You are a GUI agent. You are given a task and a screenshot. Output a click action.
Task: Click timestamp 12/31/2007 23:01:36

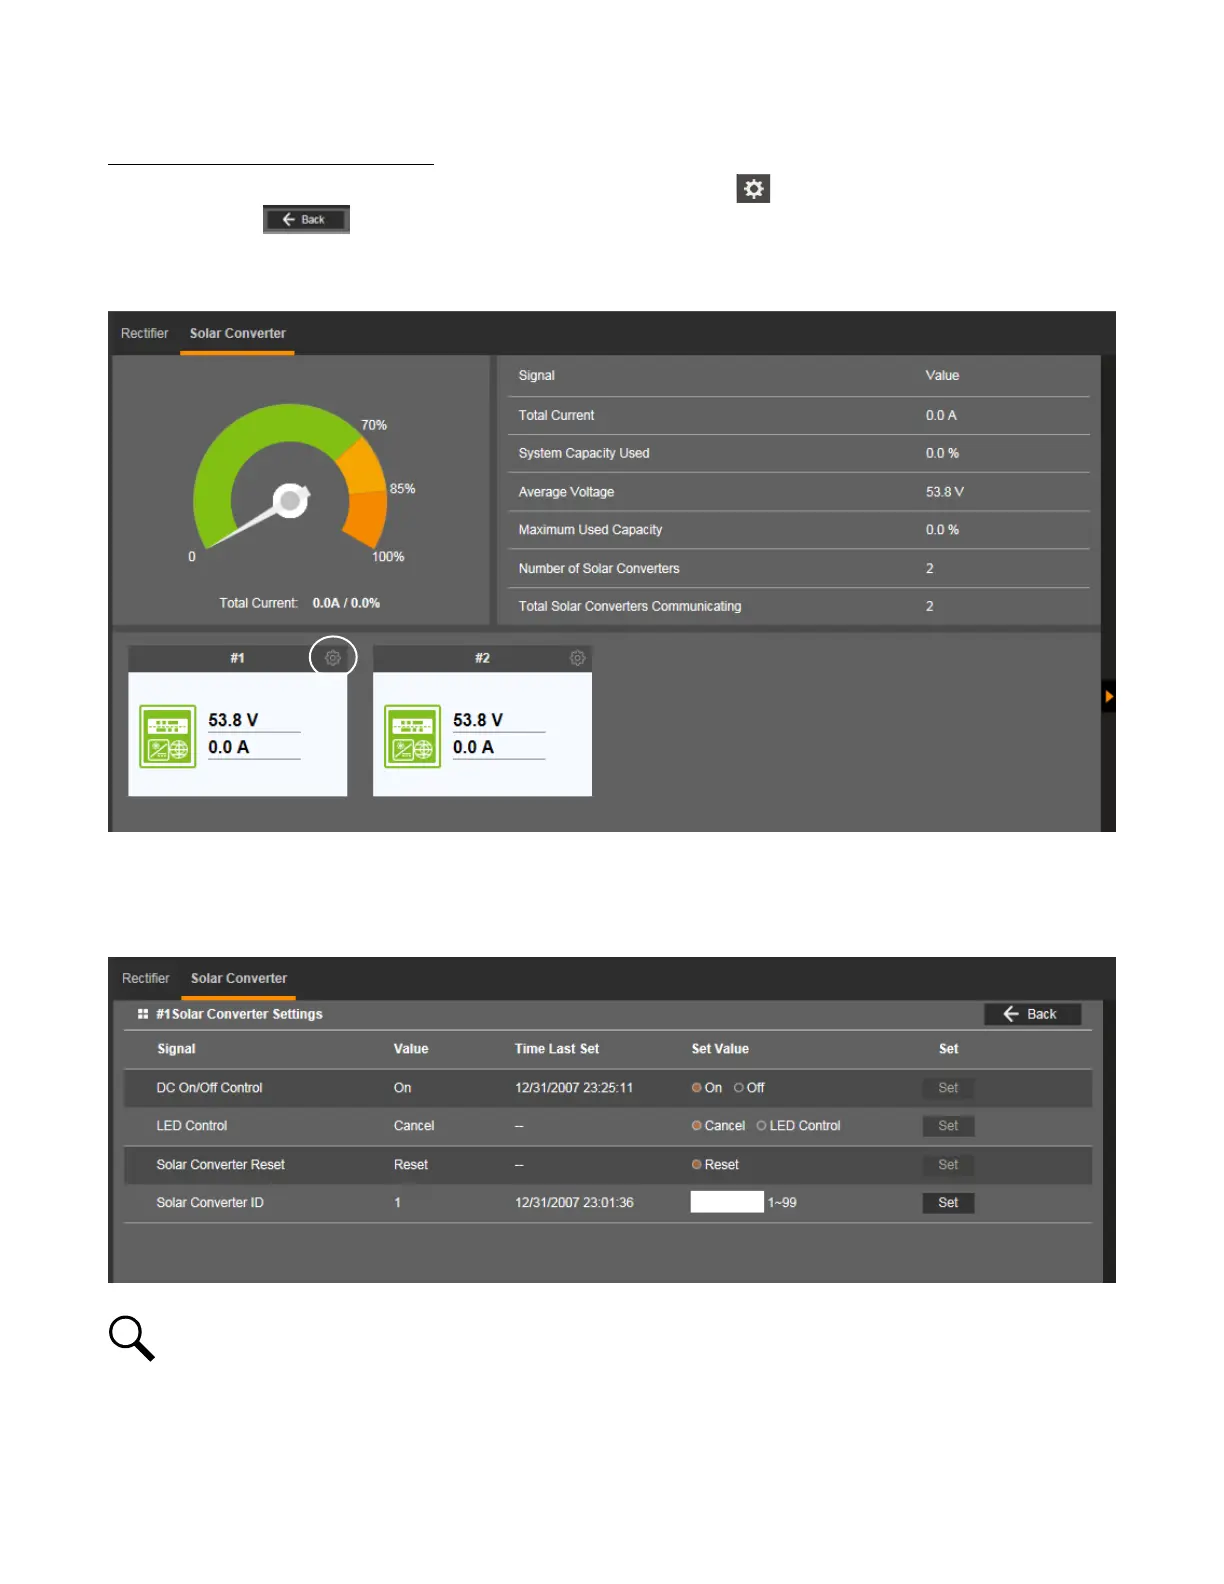click(574, 1203)
